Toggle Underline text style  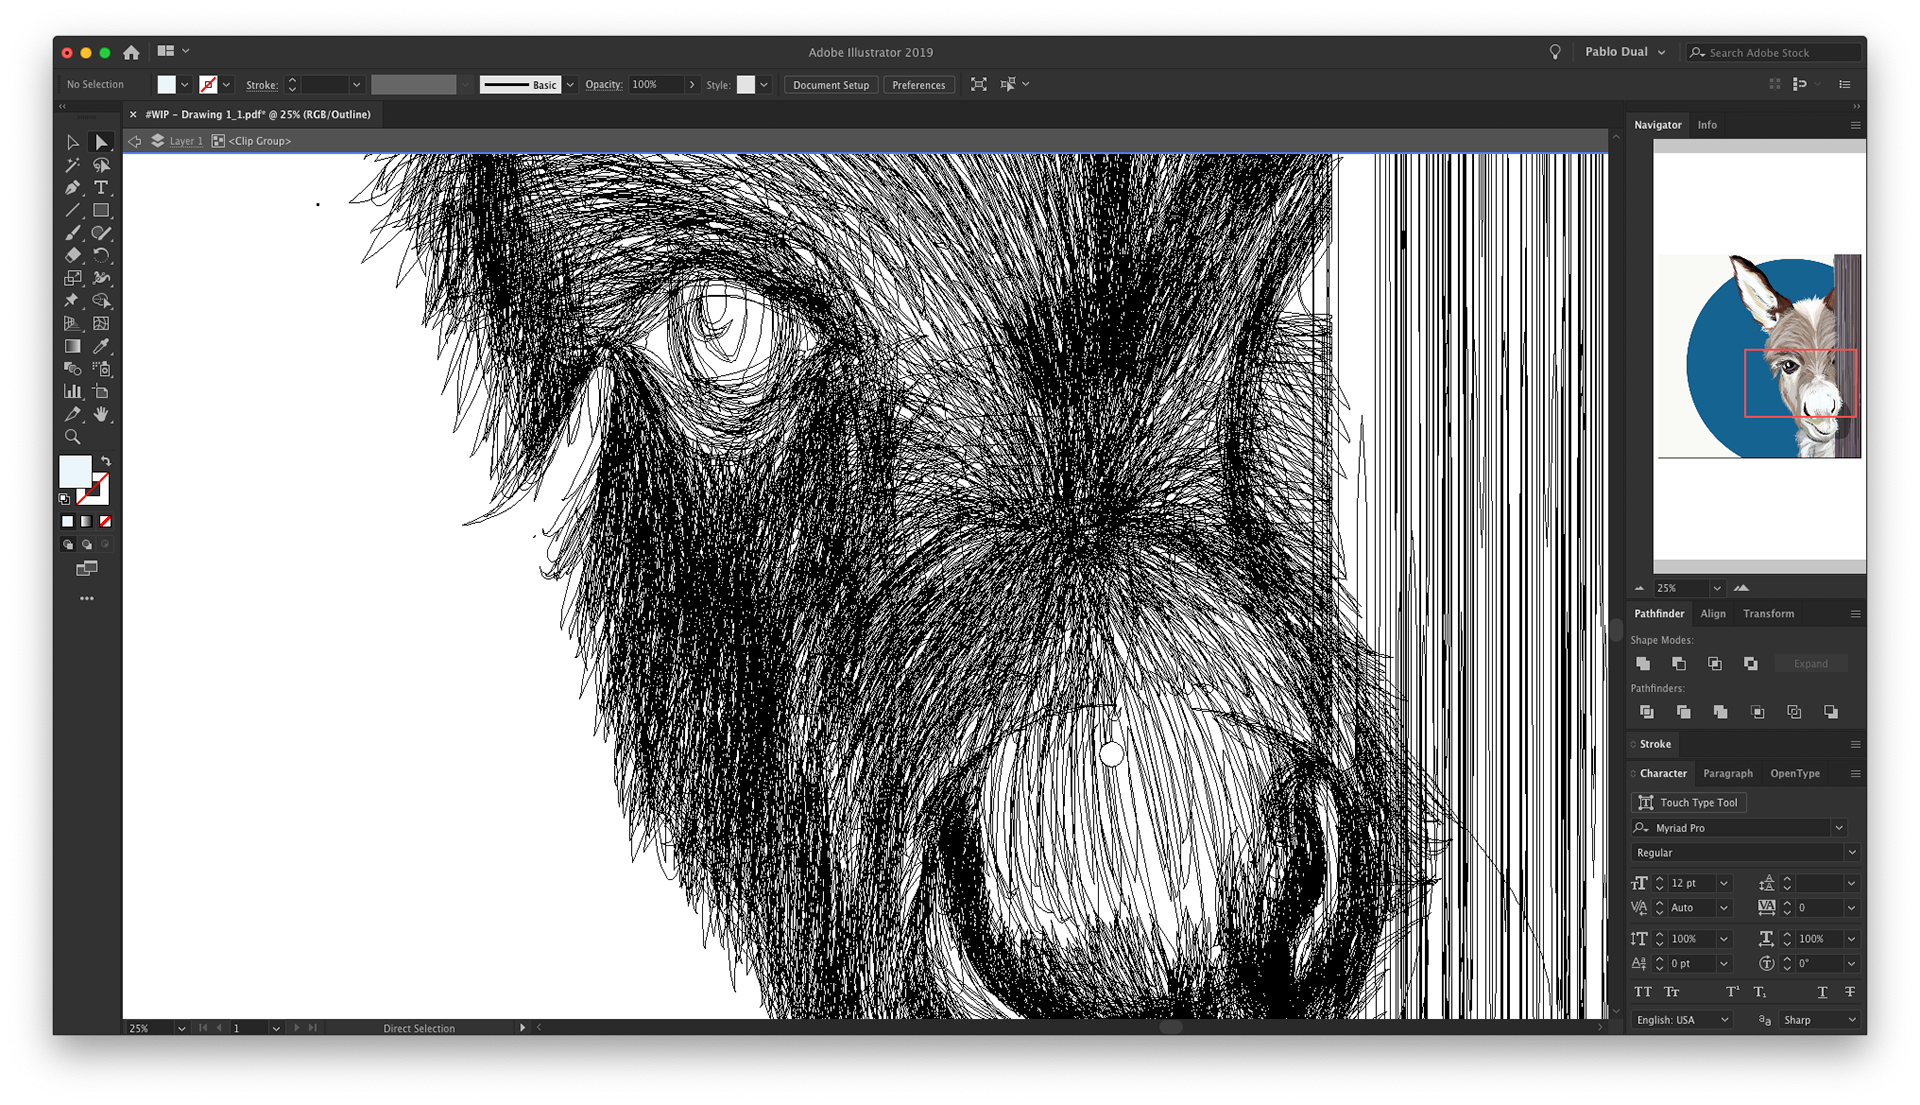pos(1822,992)
